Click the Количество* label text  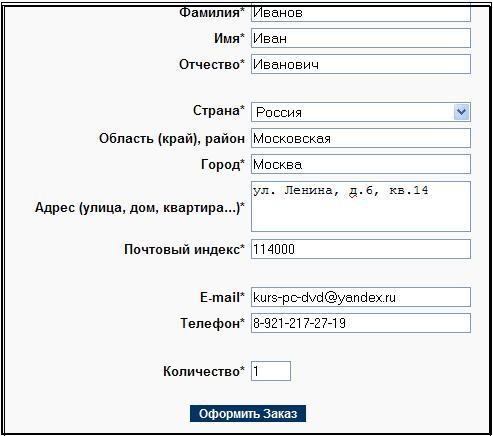[204, 371]
